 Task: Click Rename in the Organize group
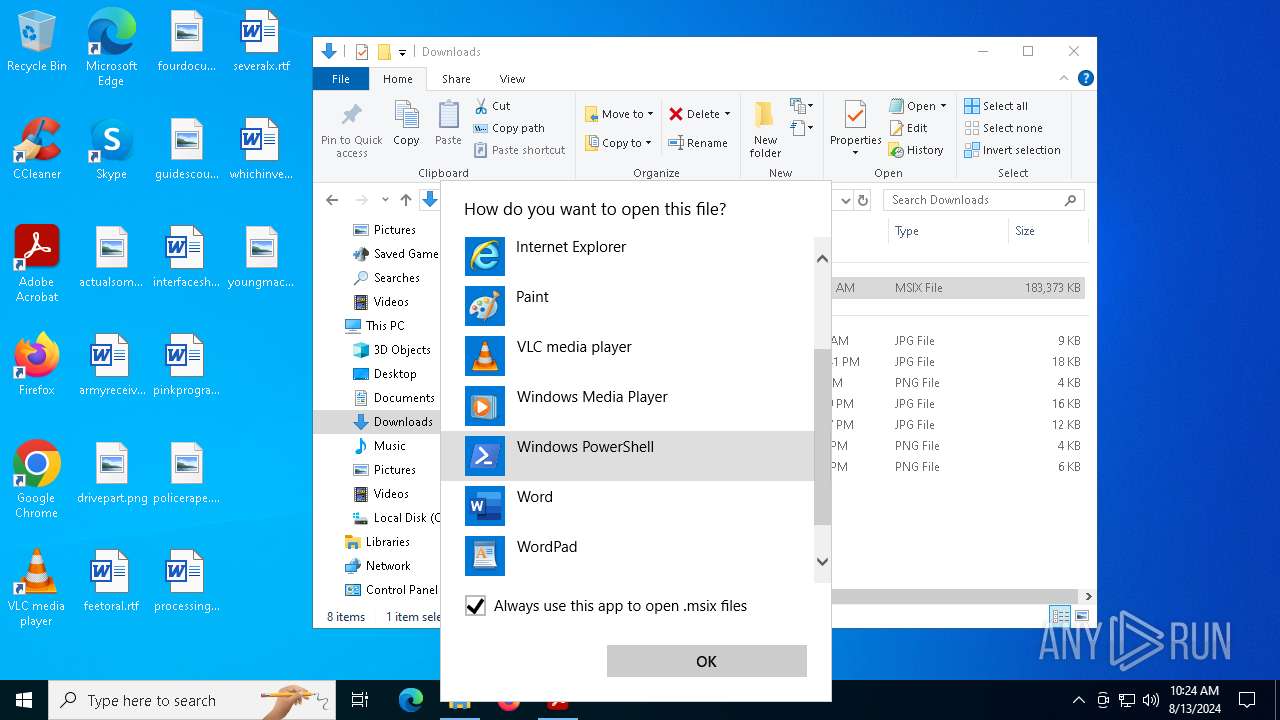point(698,143)
